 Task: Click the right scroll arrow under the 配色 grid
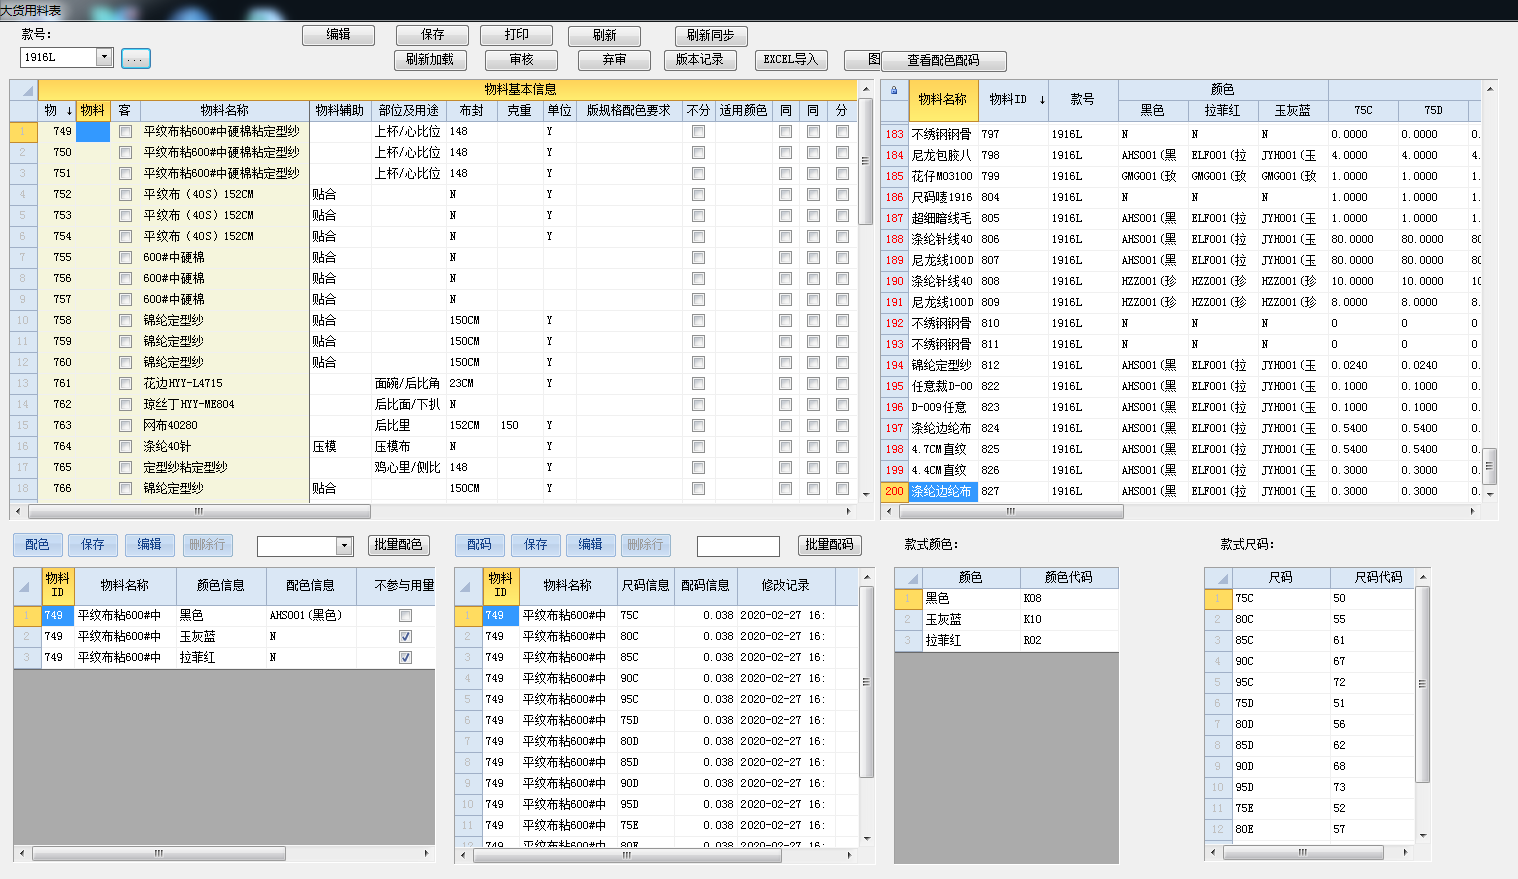tap(427, 854)
